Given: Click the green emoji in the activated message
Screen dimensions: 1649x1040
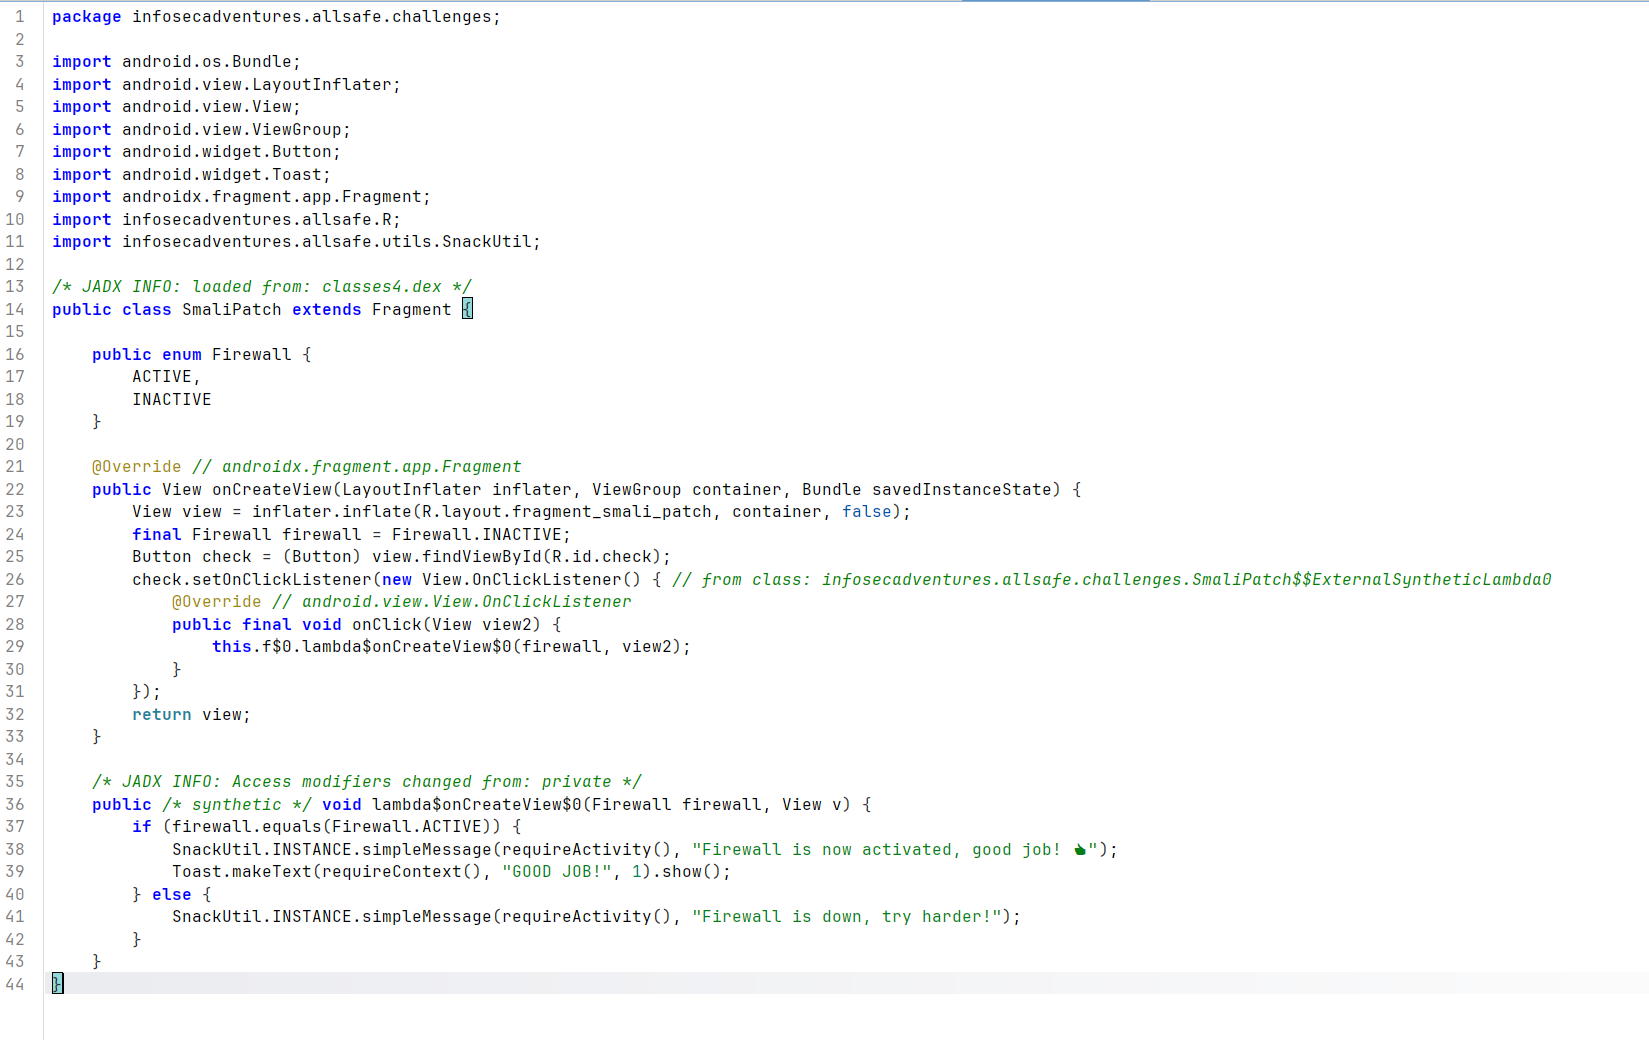Looking at the screenshot, I should tap(1079, 850).
